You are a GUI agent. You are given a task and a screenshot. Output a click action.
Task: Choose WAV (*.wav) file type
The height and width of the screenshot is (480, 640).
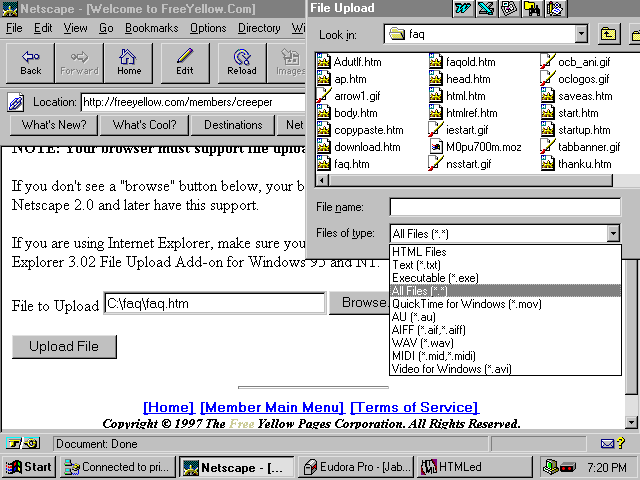[505, 343]
